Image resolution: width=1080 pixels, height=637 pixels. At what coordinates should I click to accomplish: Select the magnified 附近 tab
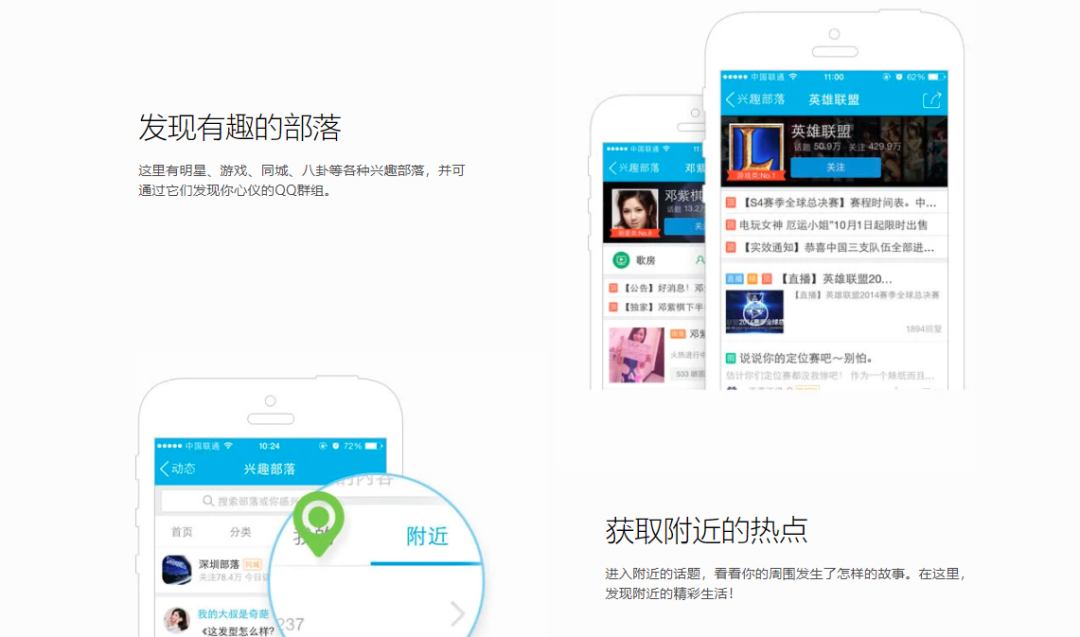pos(427,536)
